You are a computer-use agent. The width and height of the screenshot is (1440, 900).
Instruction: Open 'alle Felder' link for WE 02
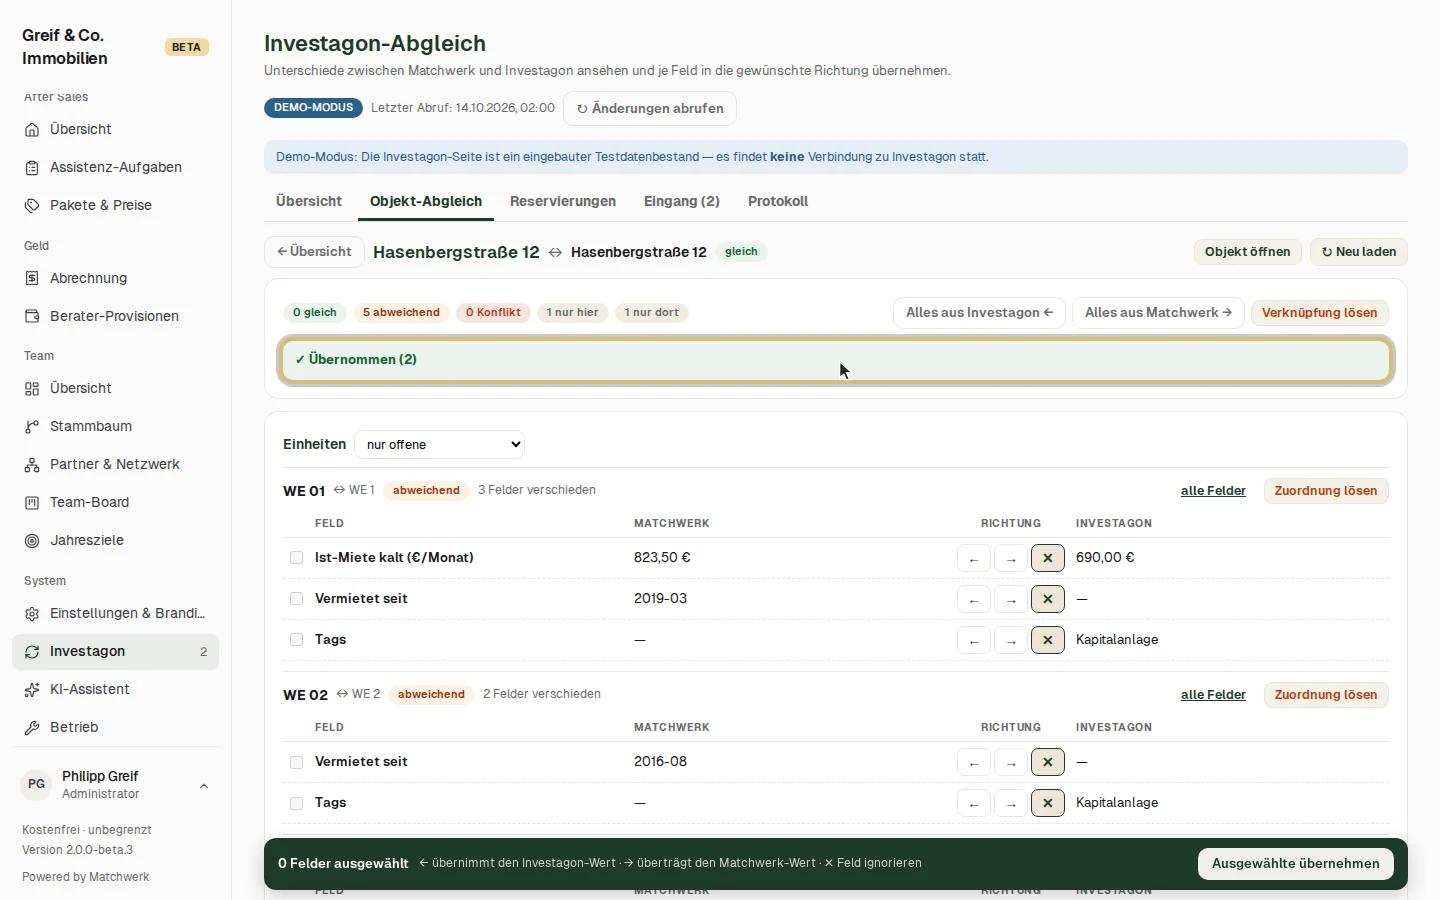(x=1213, y=695)
